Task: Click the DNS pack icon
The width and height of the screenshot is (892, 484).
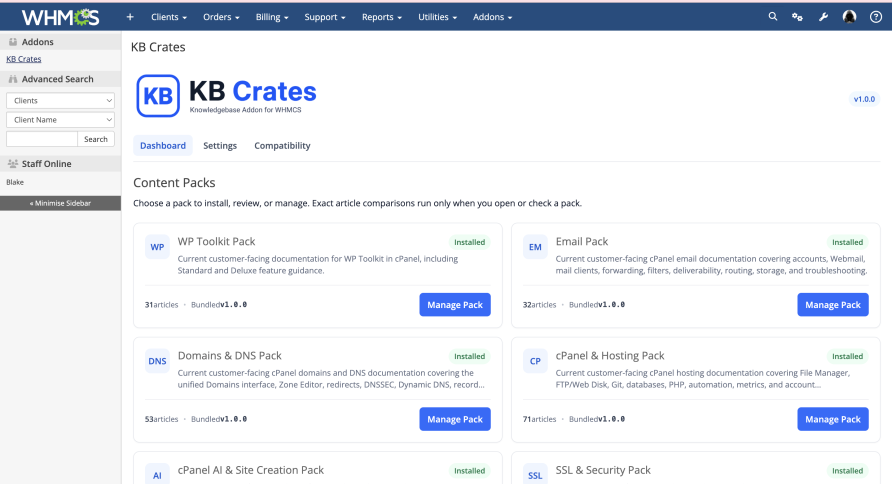Action: tap(157, 361)
